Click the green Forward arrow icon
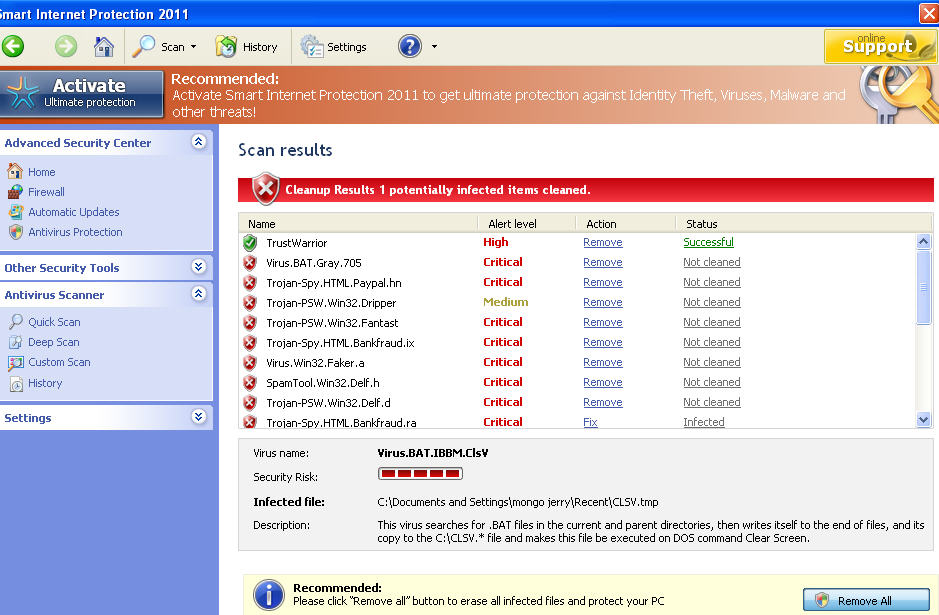This screenshot has width=939, height=615. [66, 46]
